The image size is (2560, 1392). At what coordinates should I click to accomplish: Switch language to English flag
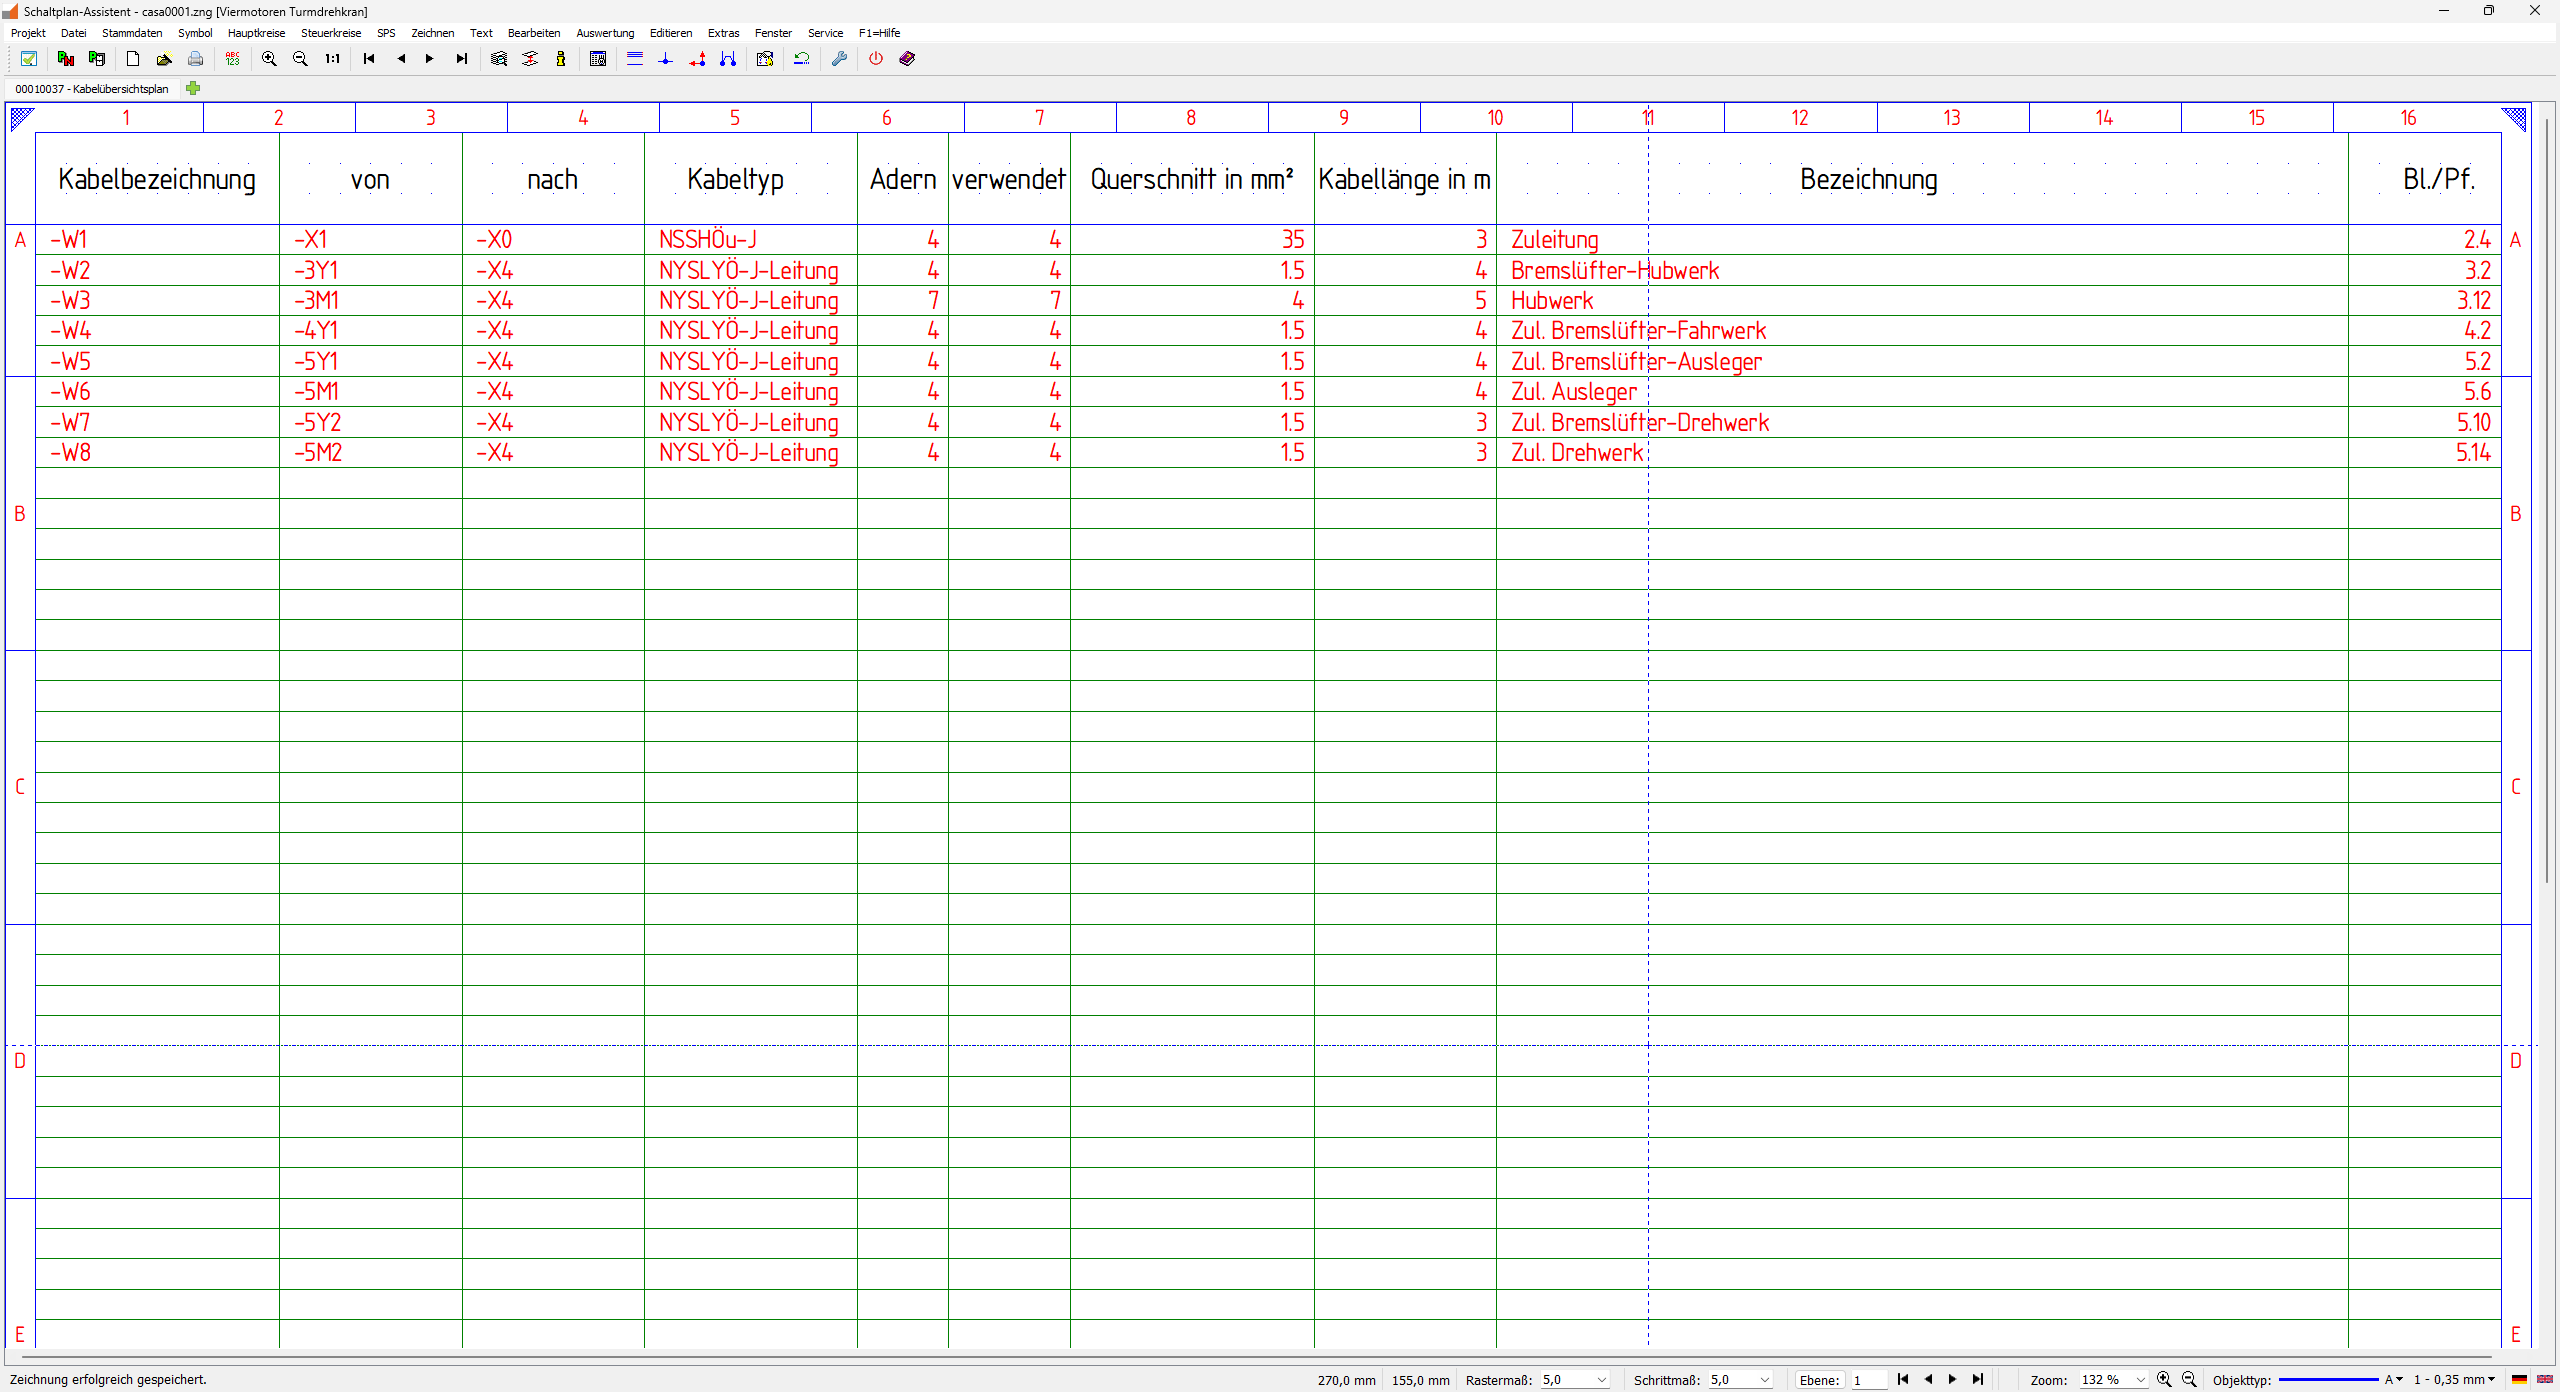tap(2544, 1380)
